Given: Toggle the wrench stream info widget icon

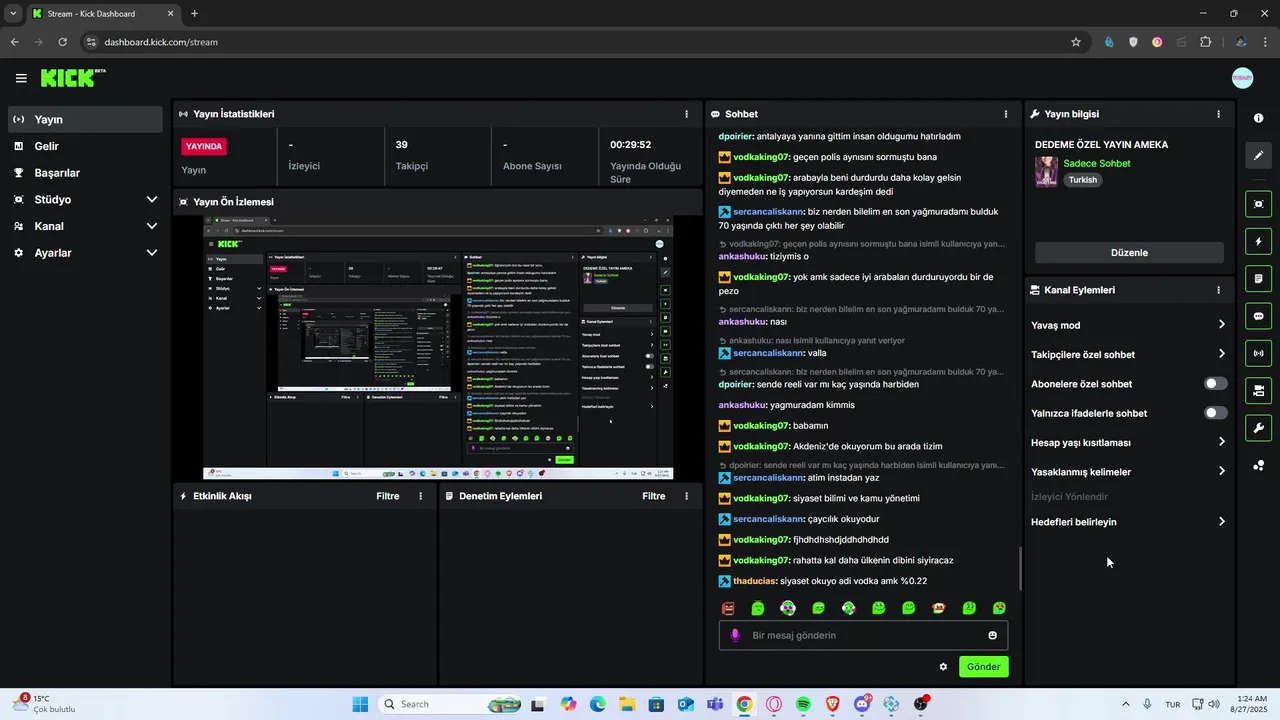Looking at the screenshot, I should 1258,428.
